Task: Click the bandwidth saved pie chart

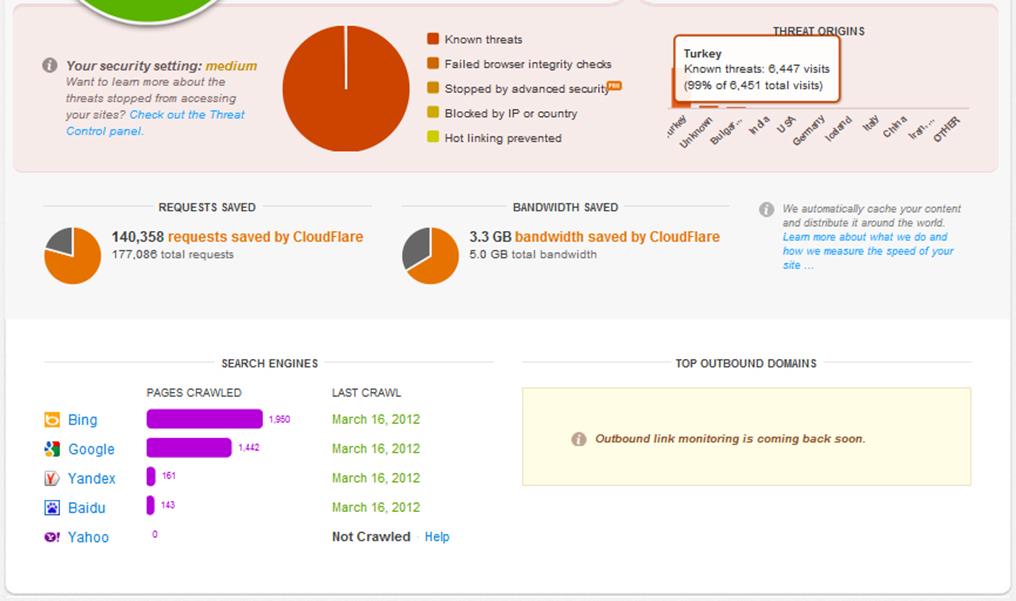Action: [430, 255]
